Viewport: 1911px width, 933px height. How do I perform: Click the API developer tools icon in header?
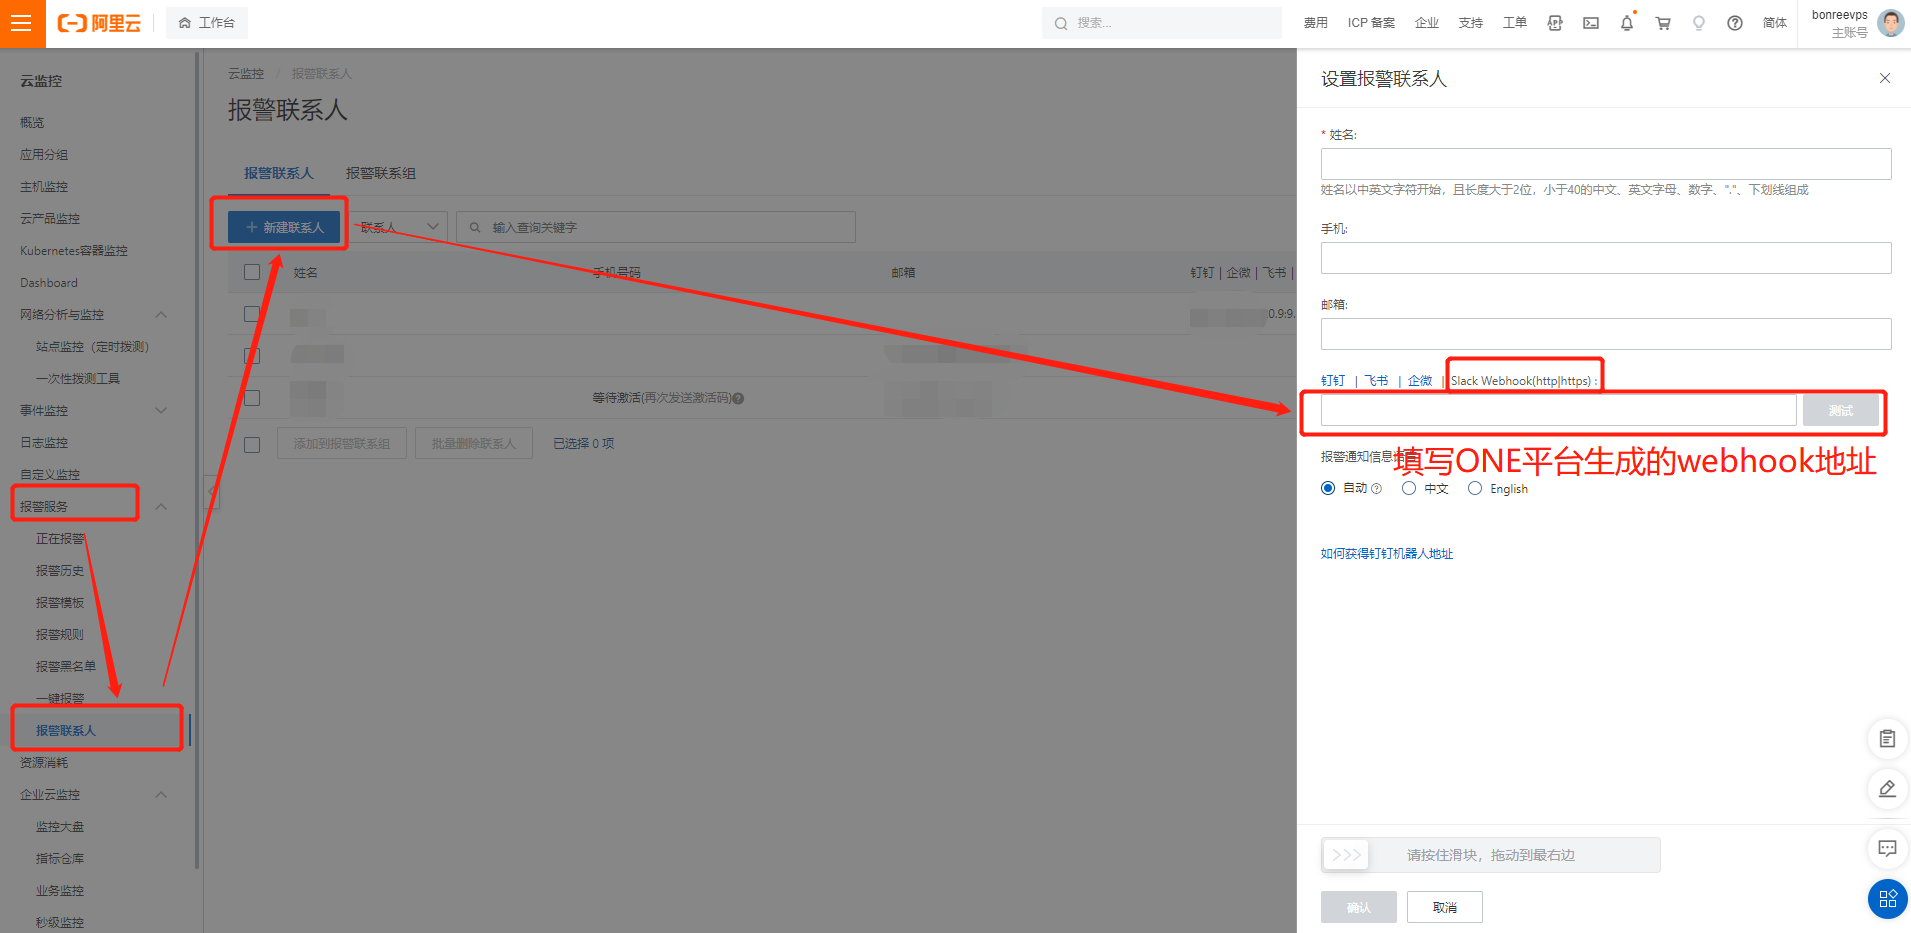coord(1554,23)
